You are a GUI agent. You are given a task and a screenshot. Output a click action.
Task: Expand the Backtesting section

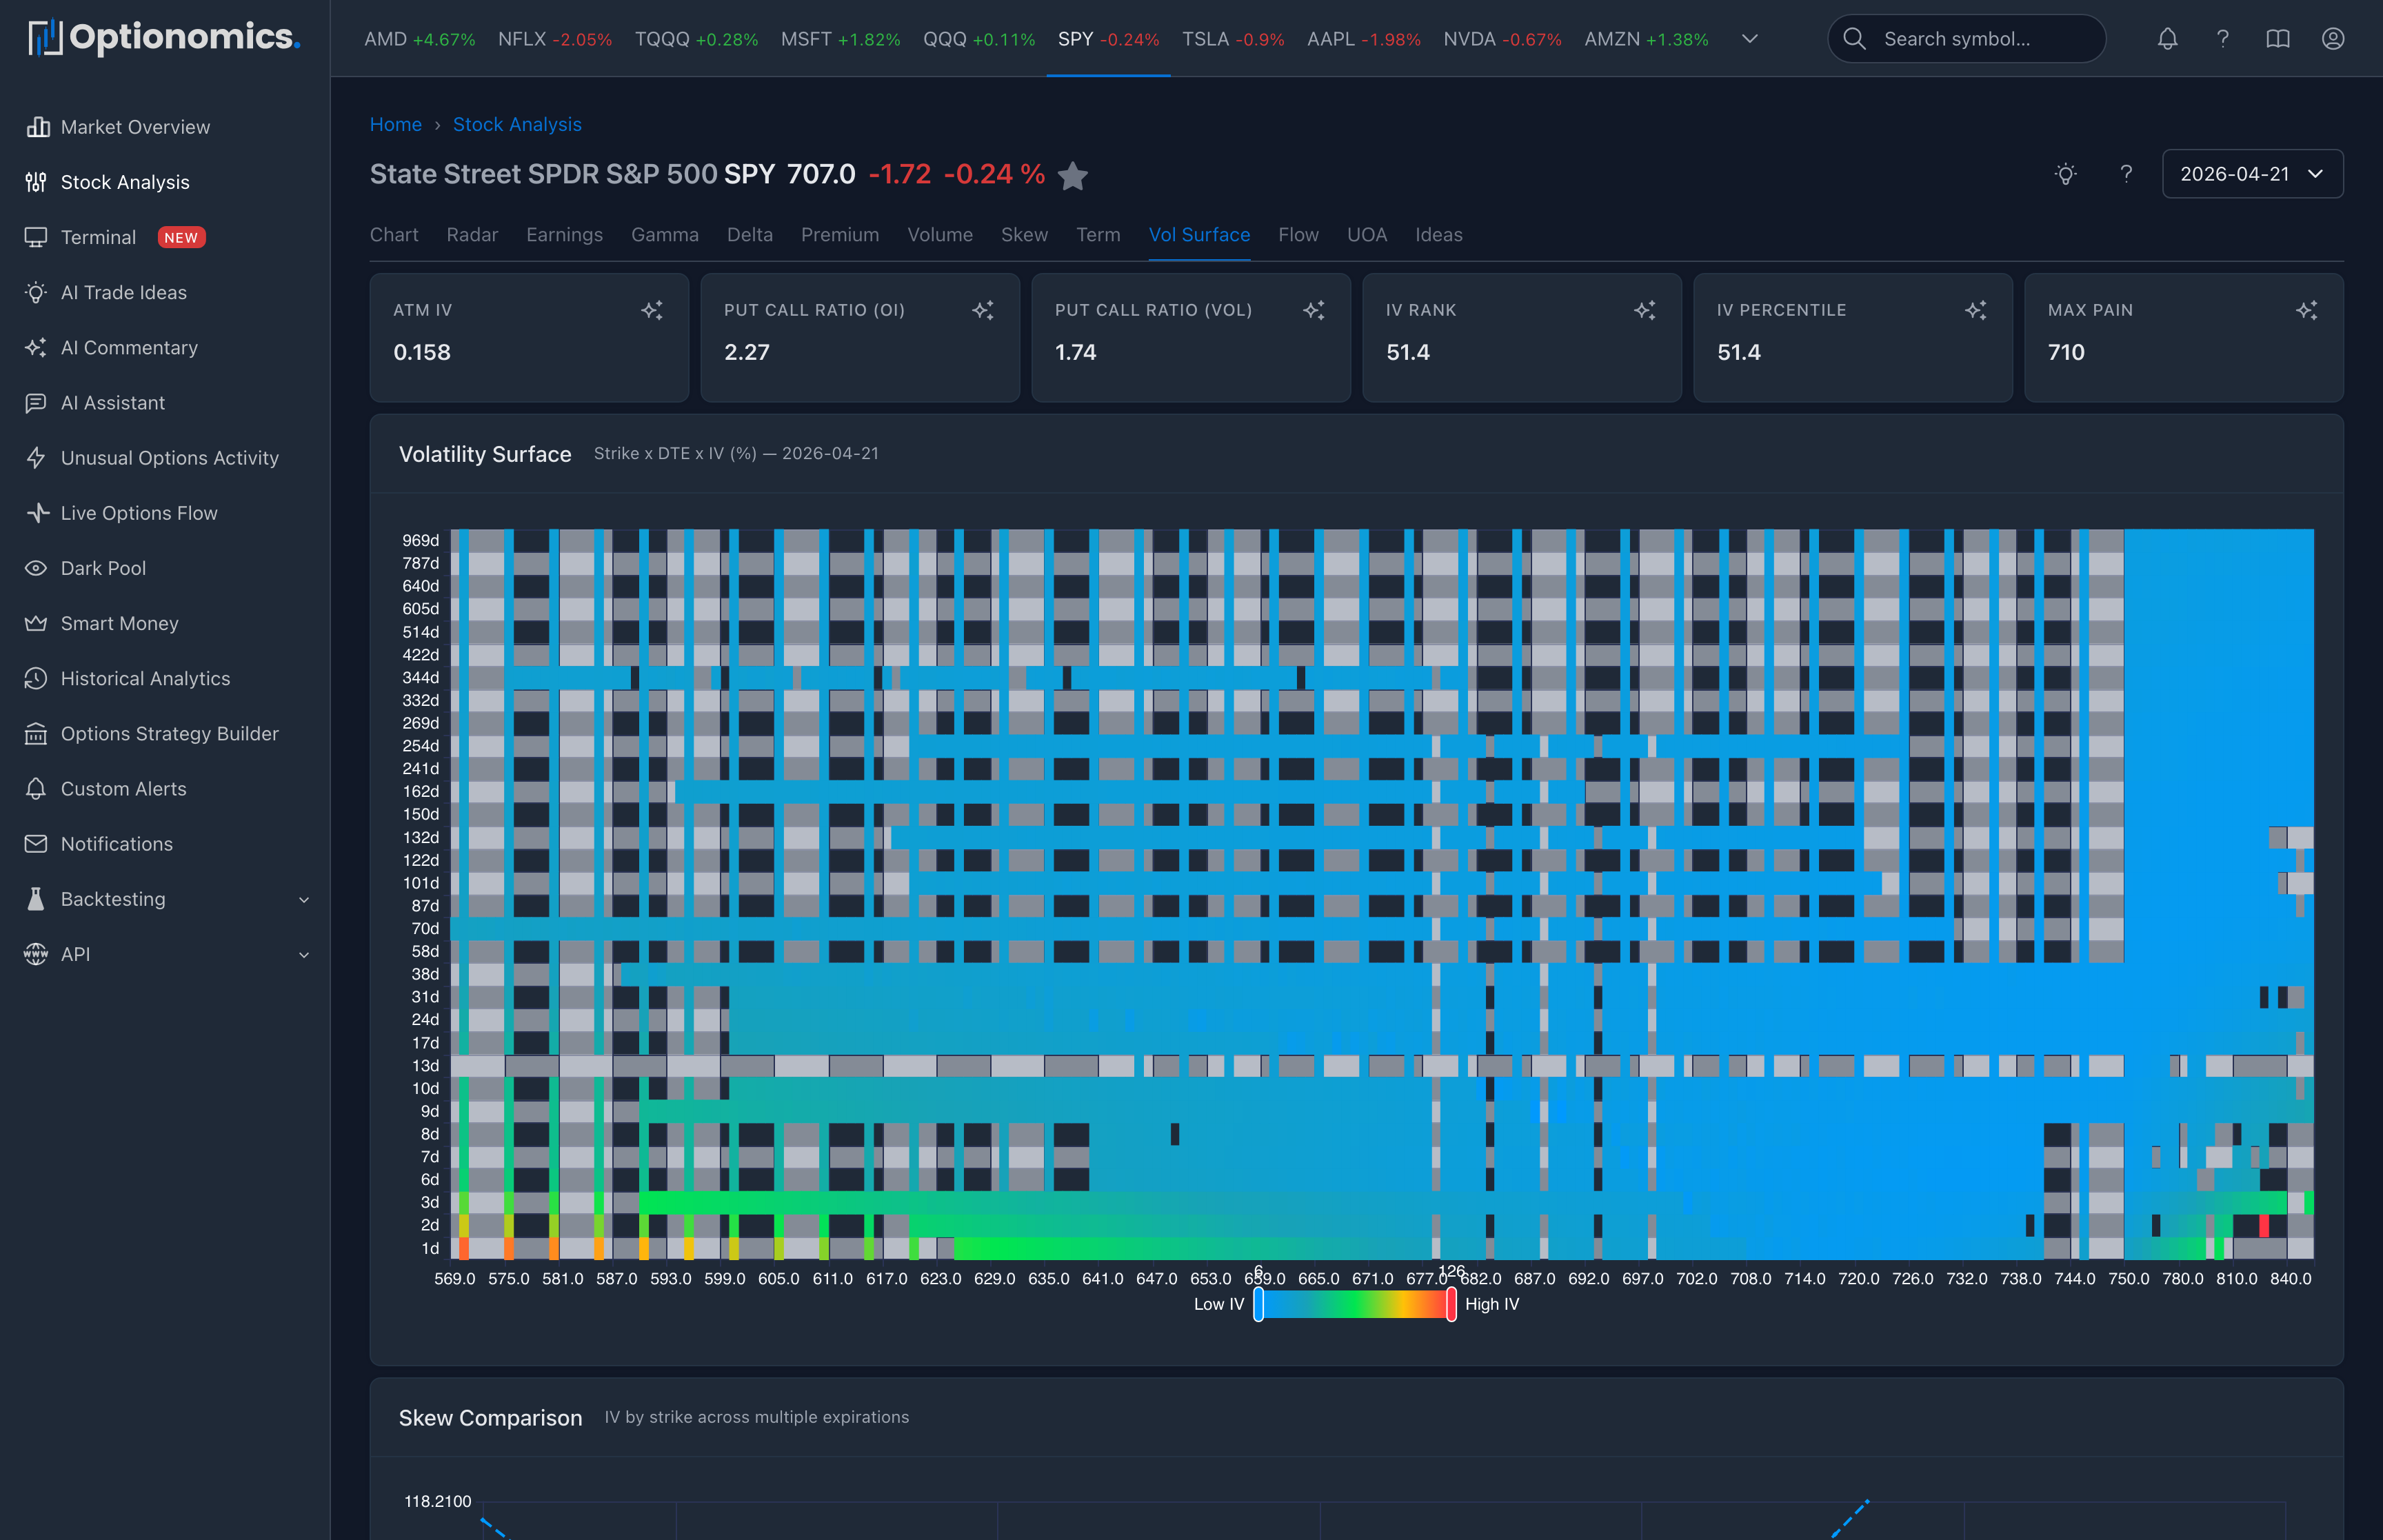tap(112, 899)
